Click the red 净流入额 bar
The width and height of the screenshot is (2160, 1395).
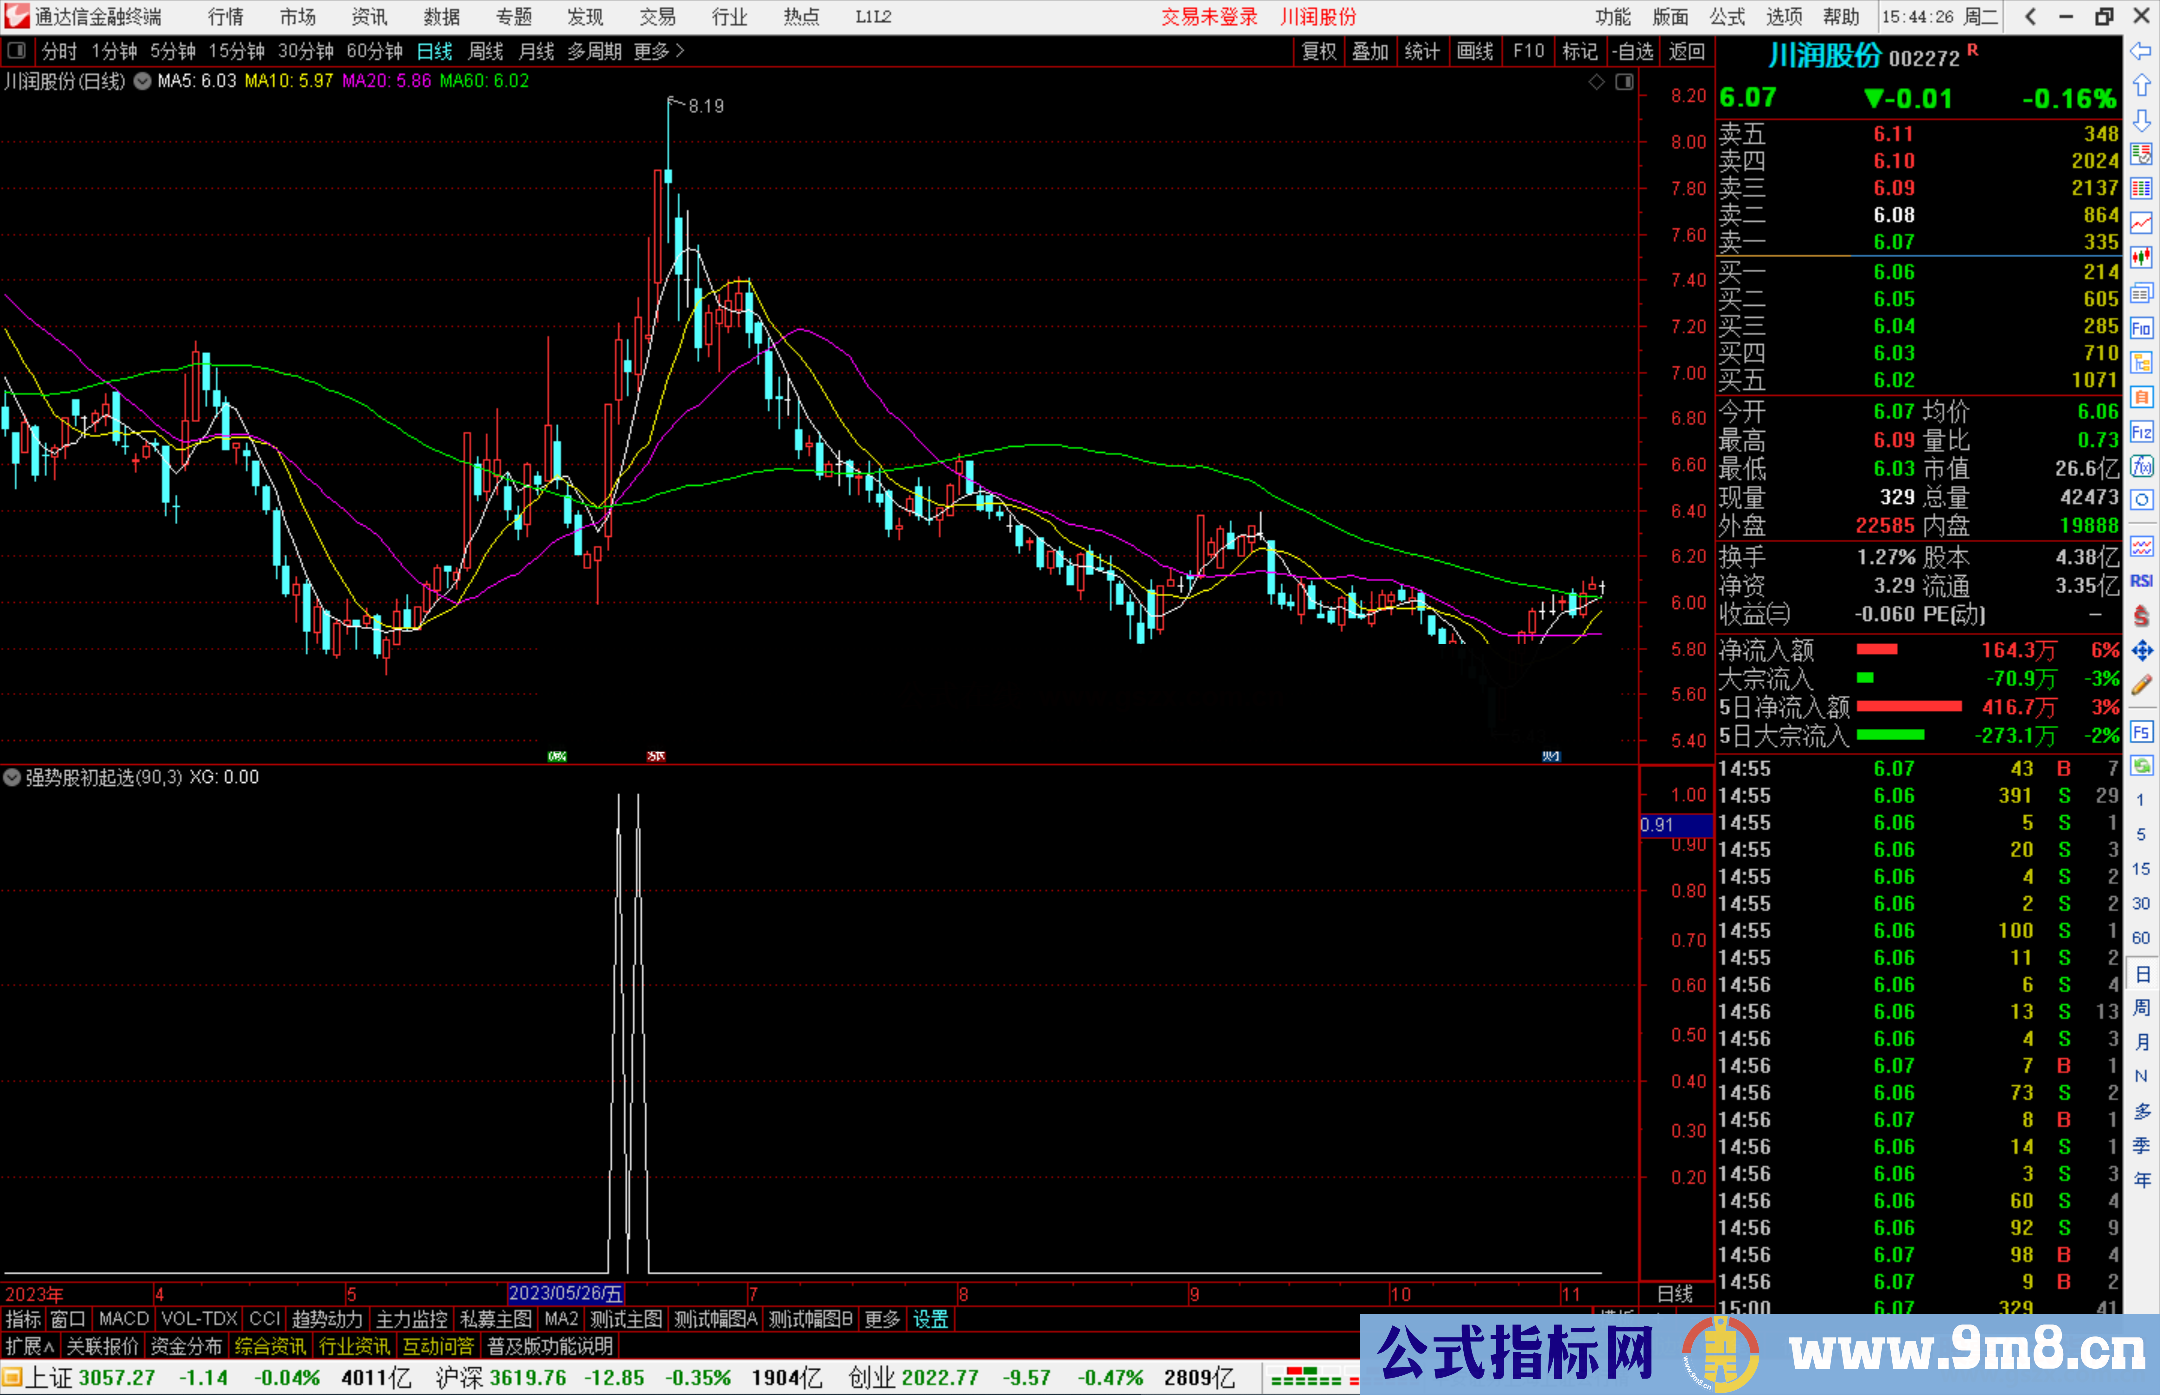click(1876, 650)
